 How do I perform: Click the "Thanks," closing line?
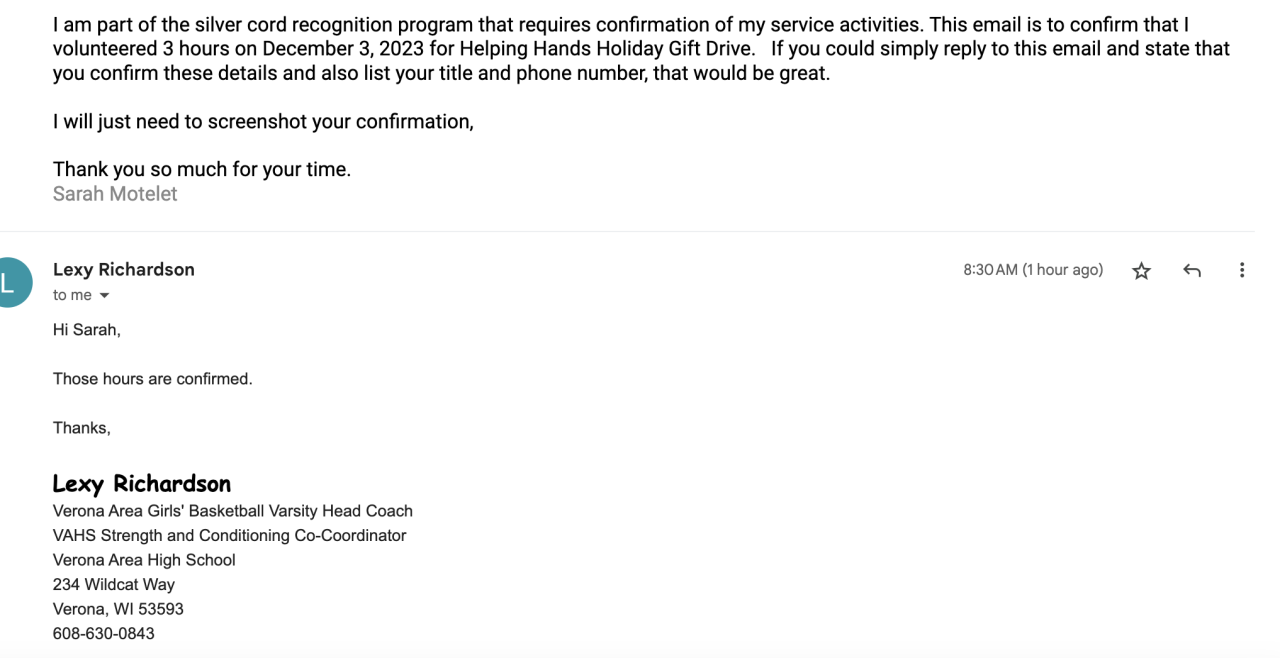click(x=82, y=428)
